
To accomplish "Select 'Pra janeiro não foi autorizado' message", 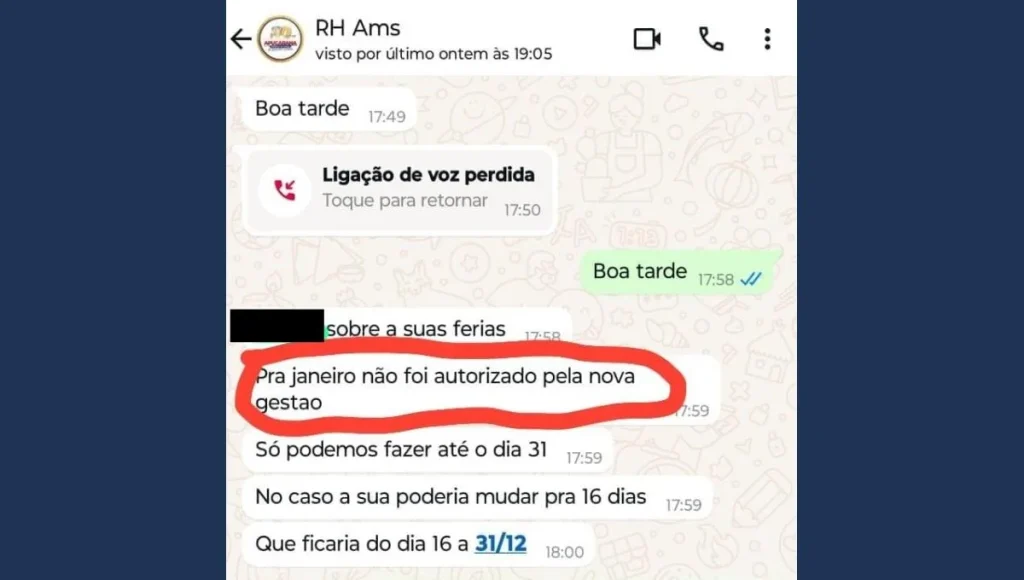I will pos(481,389).
